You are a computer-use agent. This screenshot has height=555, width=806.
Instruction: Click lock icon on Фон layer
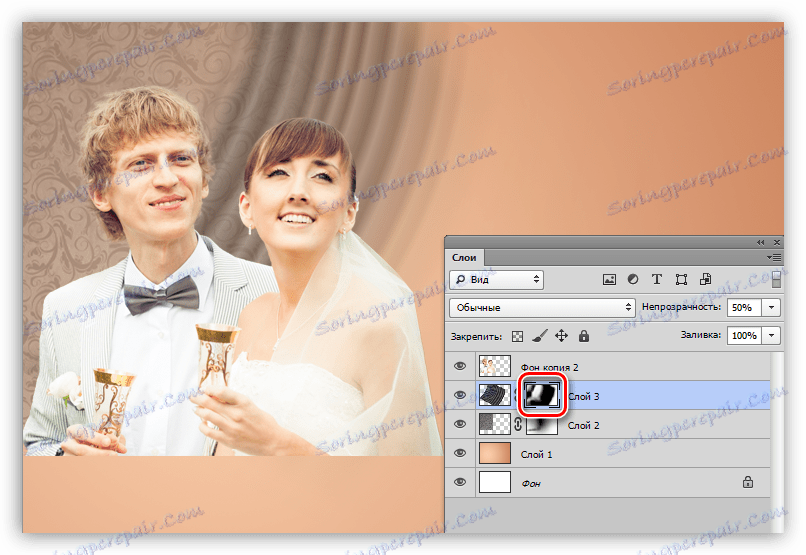[748, 482]
